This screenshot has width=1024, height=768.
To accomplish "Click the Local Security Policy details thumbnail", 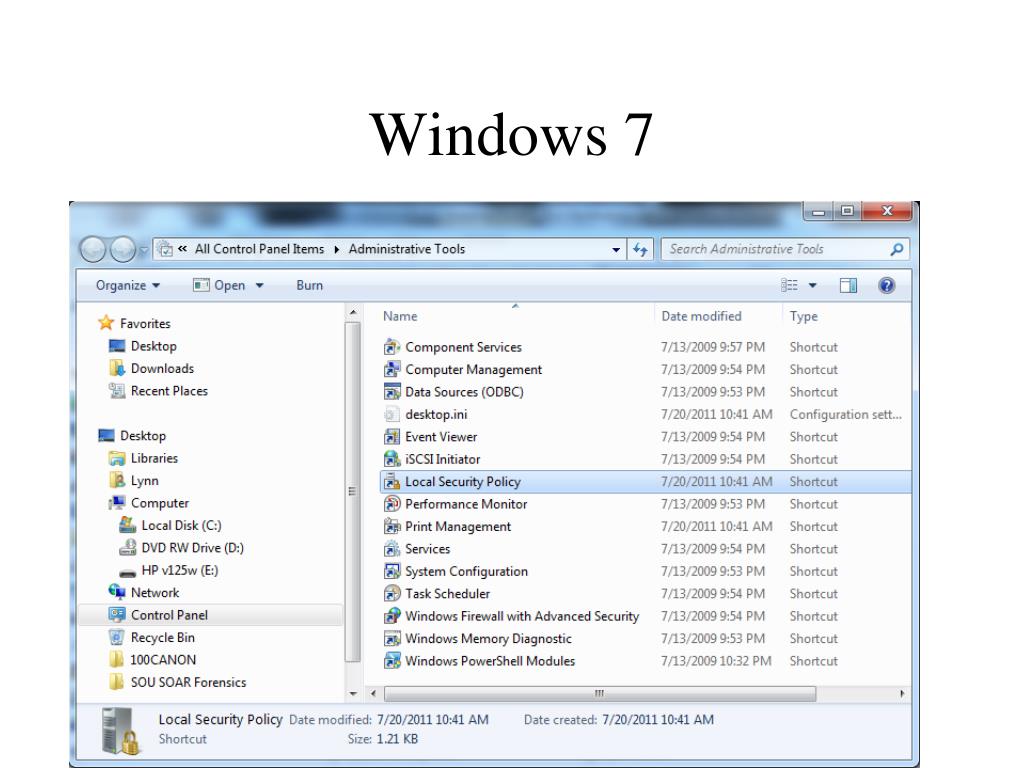I will click(x=120, y=731).
